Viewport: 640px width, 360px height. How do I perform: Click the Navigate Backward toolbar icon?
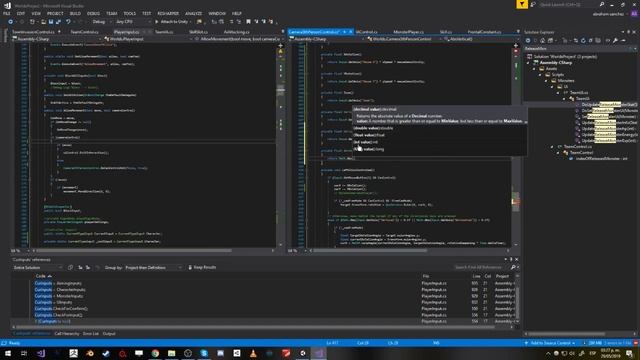click(x=11, y=22)
